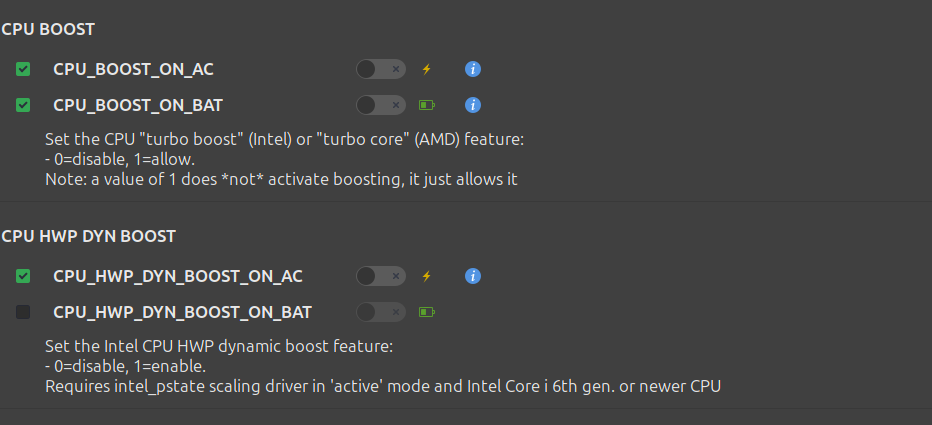Open info icon next to CPU_BOOST_ON_BAT
Image resolution: width=932 pixels, height=425 pixels.
point(474,104)
